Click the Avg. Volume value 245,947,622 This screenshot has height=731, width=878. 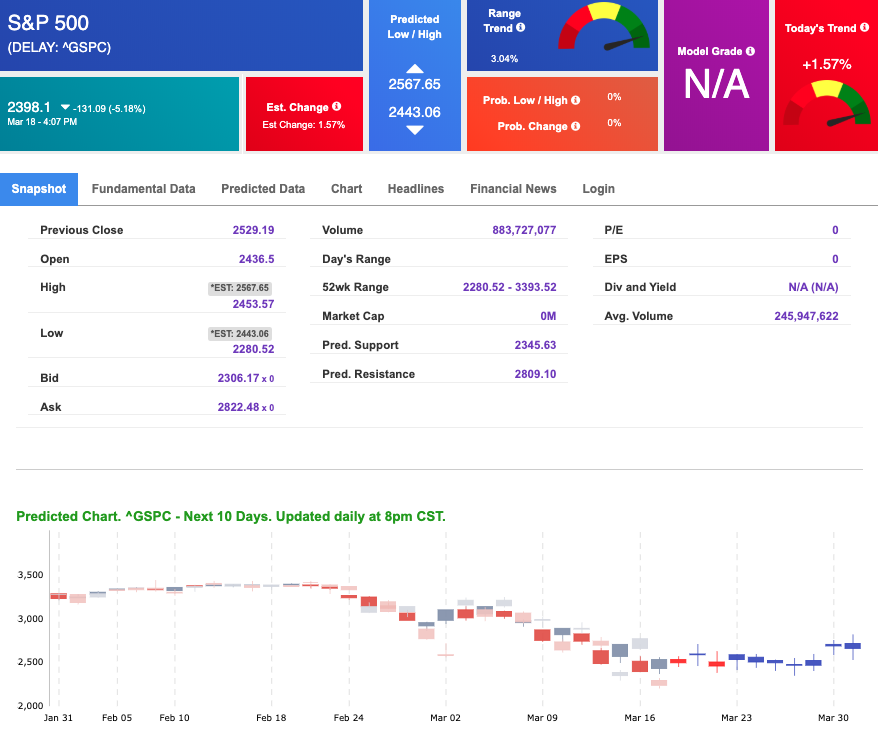[x=806, y=316]
